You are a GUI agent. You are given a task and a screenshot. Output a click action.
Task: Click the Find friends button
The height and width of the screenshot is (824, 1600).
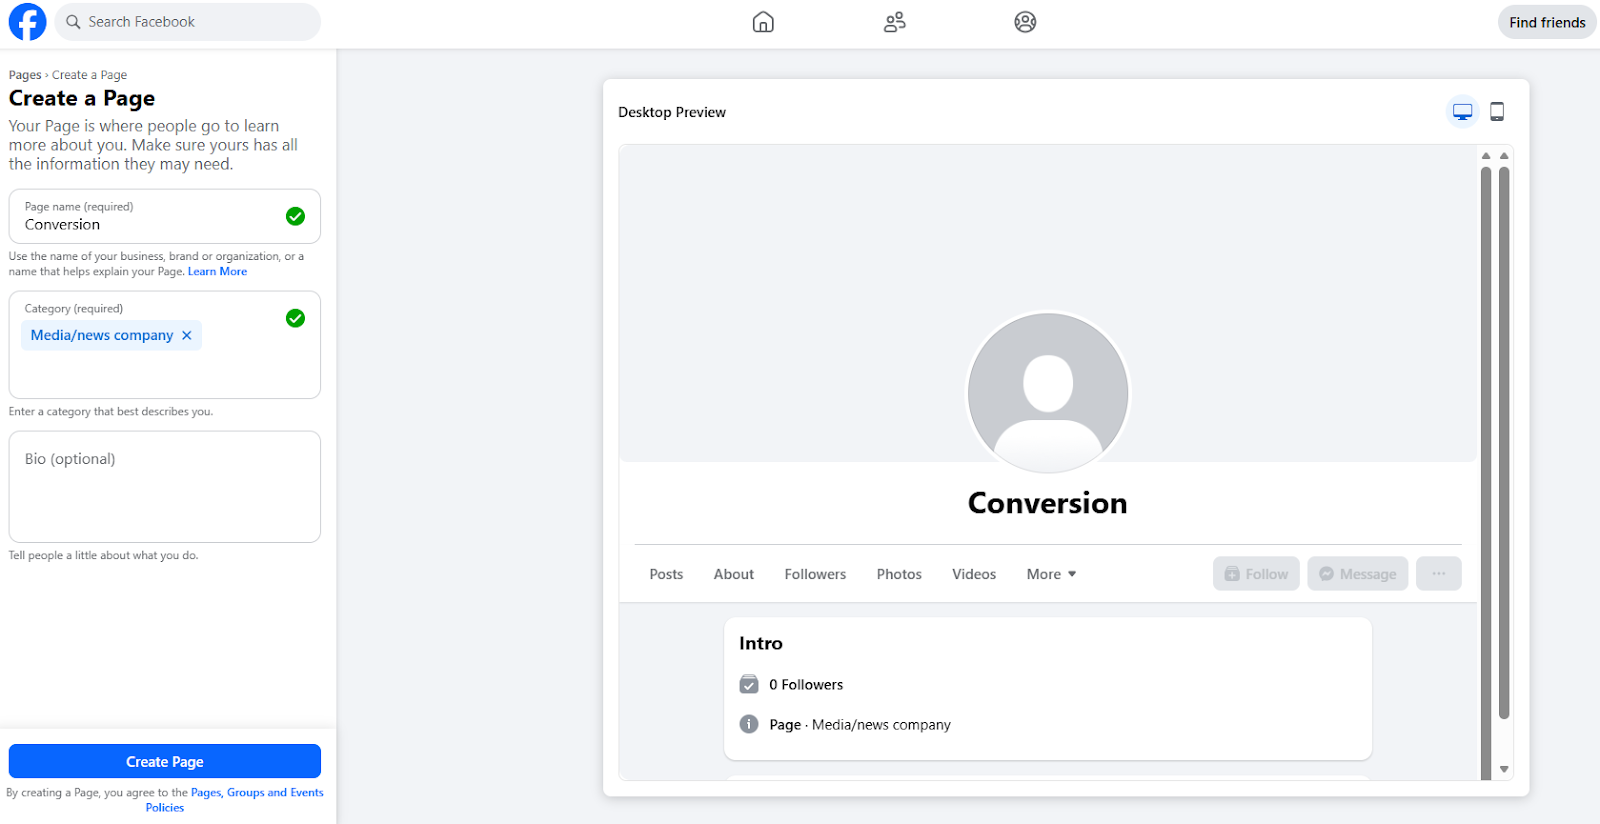click(x=1546, y=22)
